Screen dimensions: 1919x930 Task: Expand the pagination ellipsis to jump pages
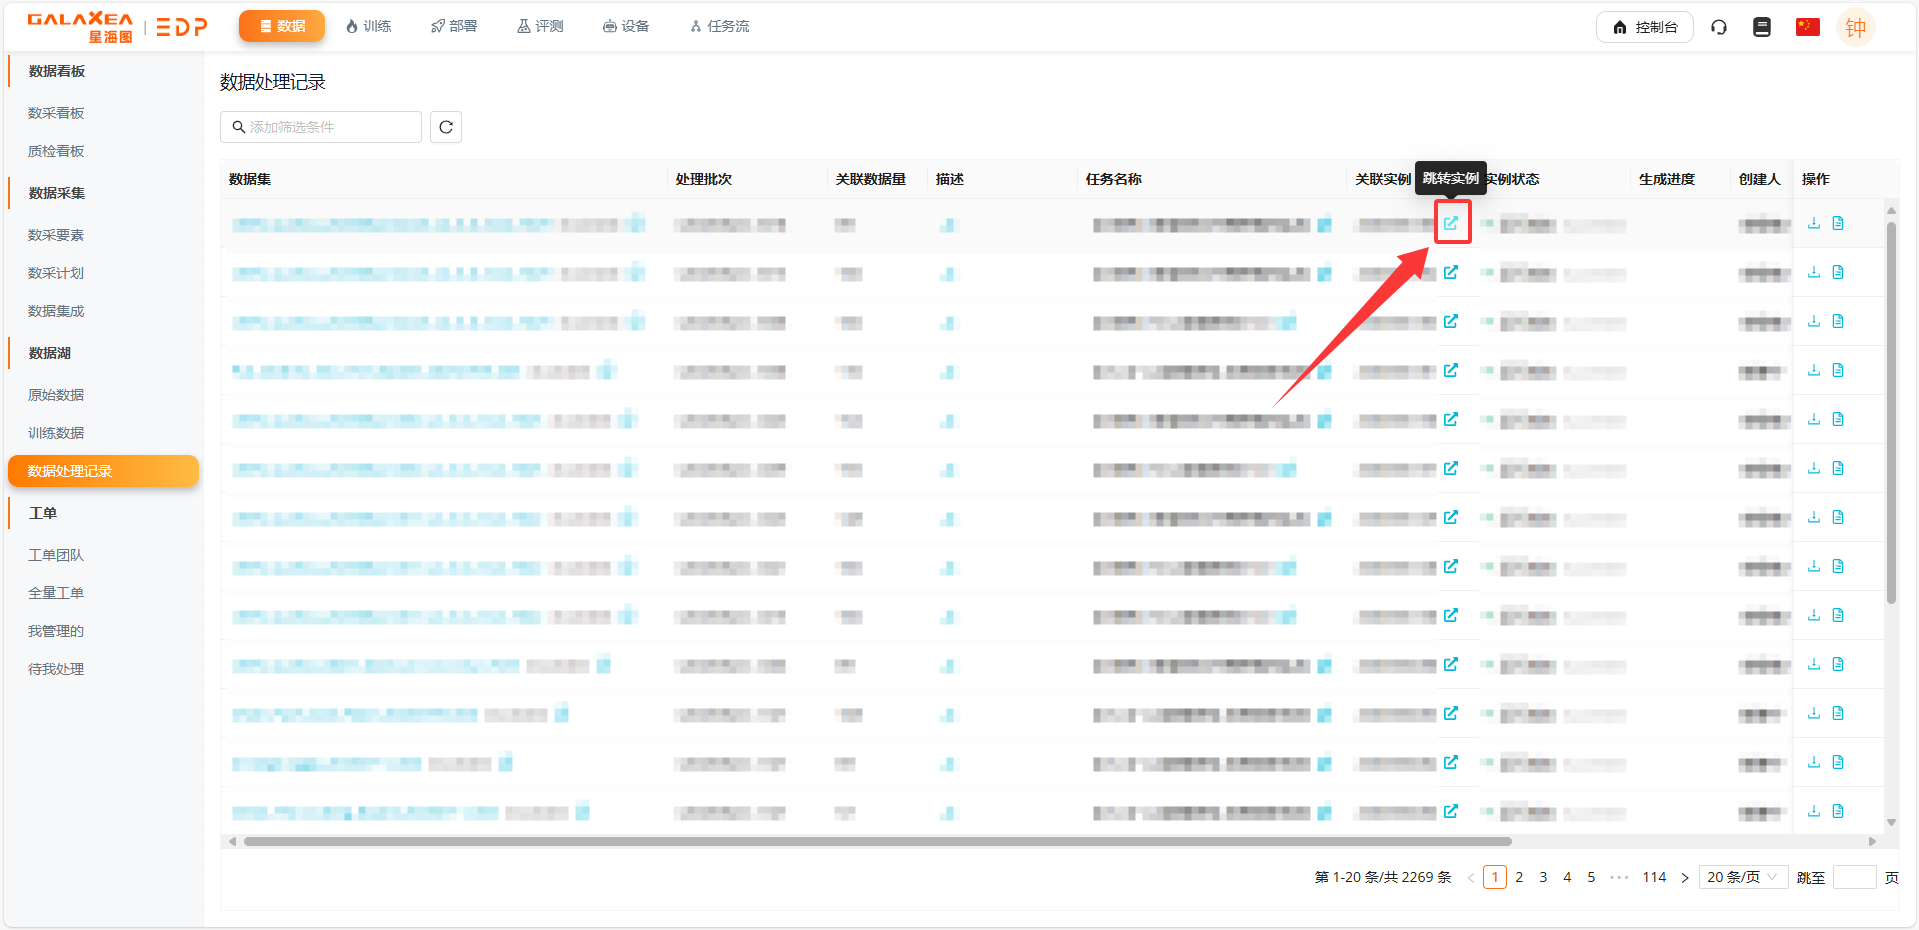[1619, 877]
